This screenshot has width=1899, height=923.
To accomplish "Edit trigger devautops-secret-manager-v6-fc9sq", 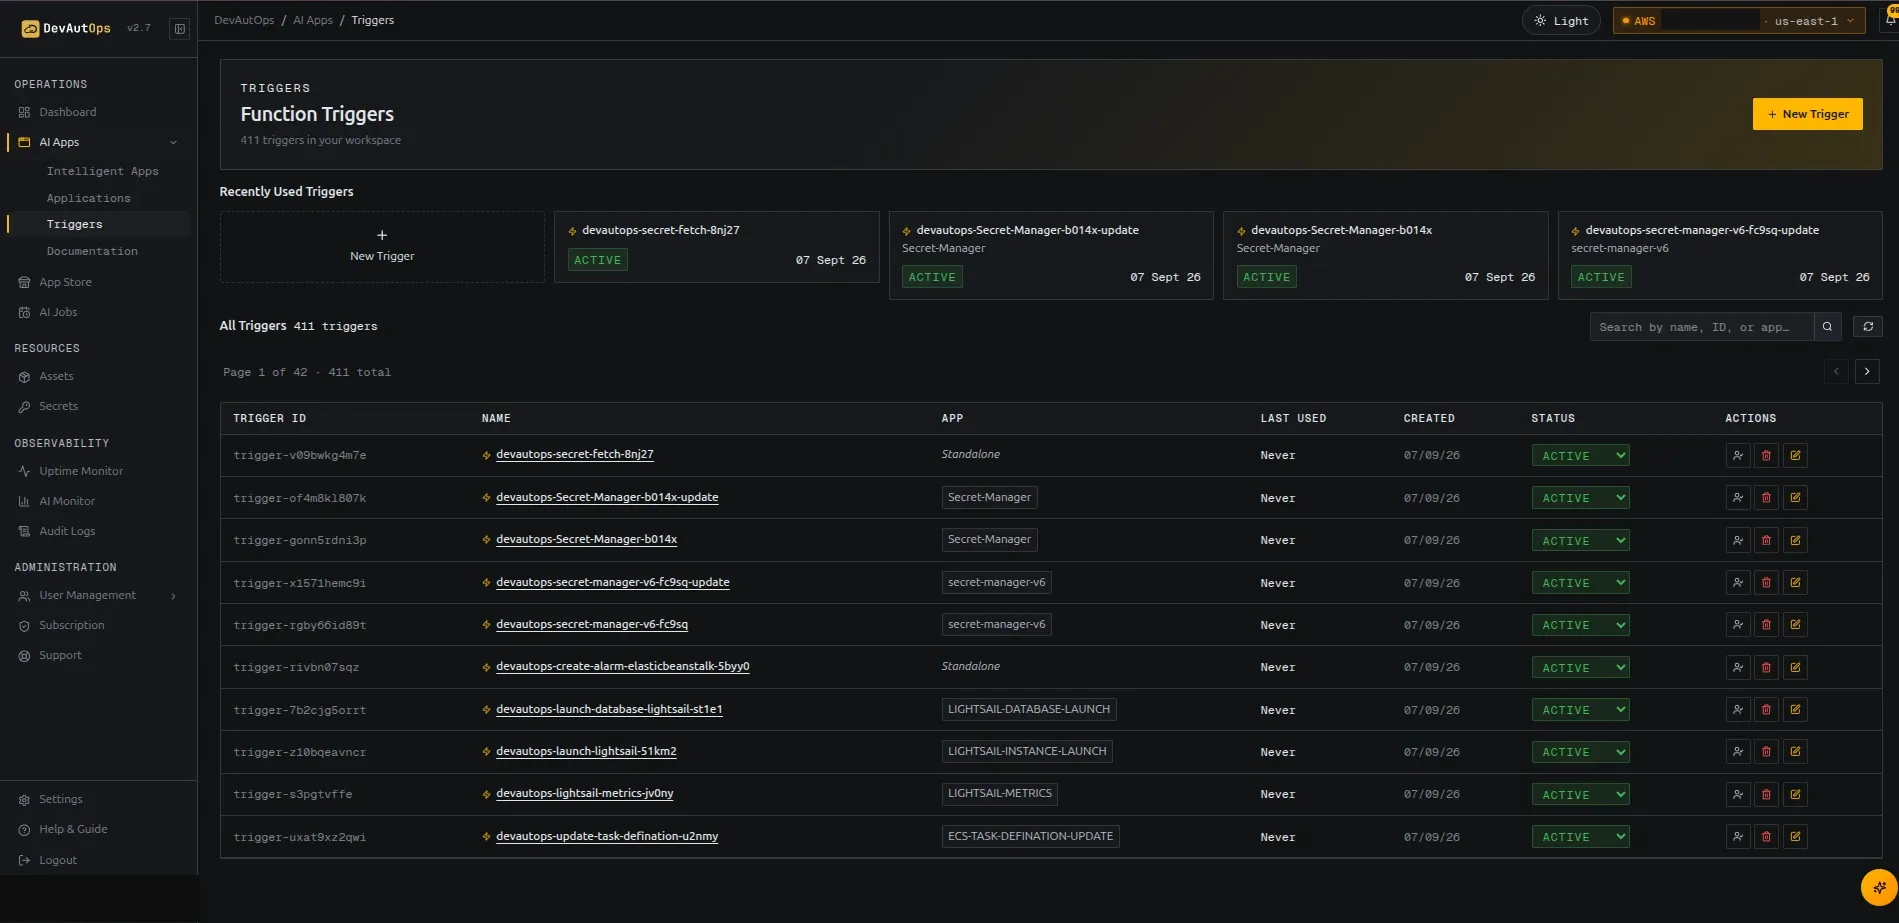I will pyautogui.click(x=1795, y=625).
